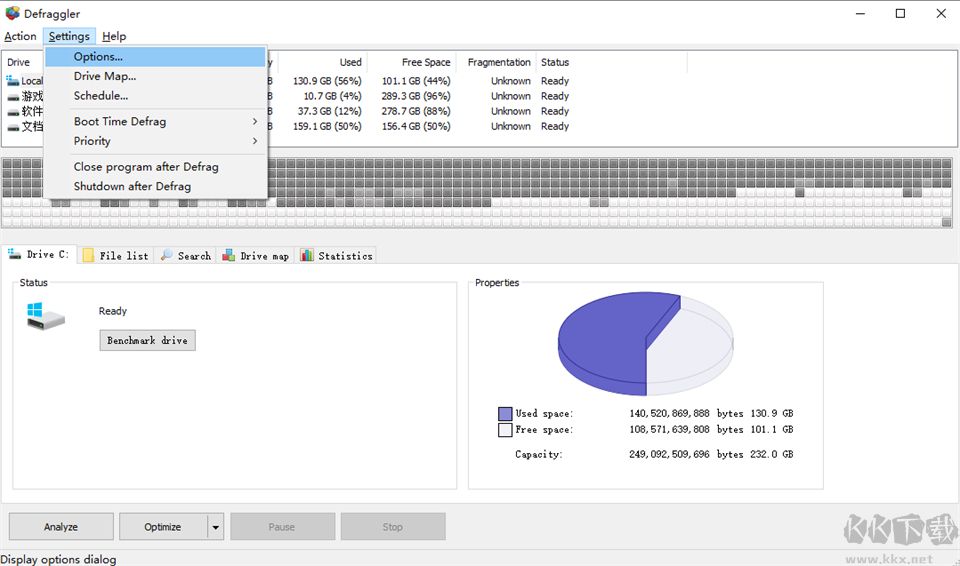Click the Search tab magnifier icon
The image size is (960, 566).
click(x=166, y=256)
